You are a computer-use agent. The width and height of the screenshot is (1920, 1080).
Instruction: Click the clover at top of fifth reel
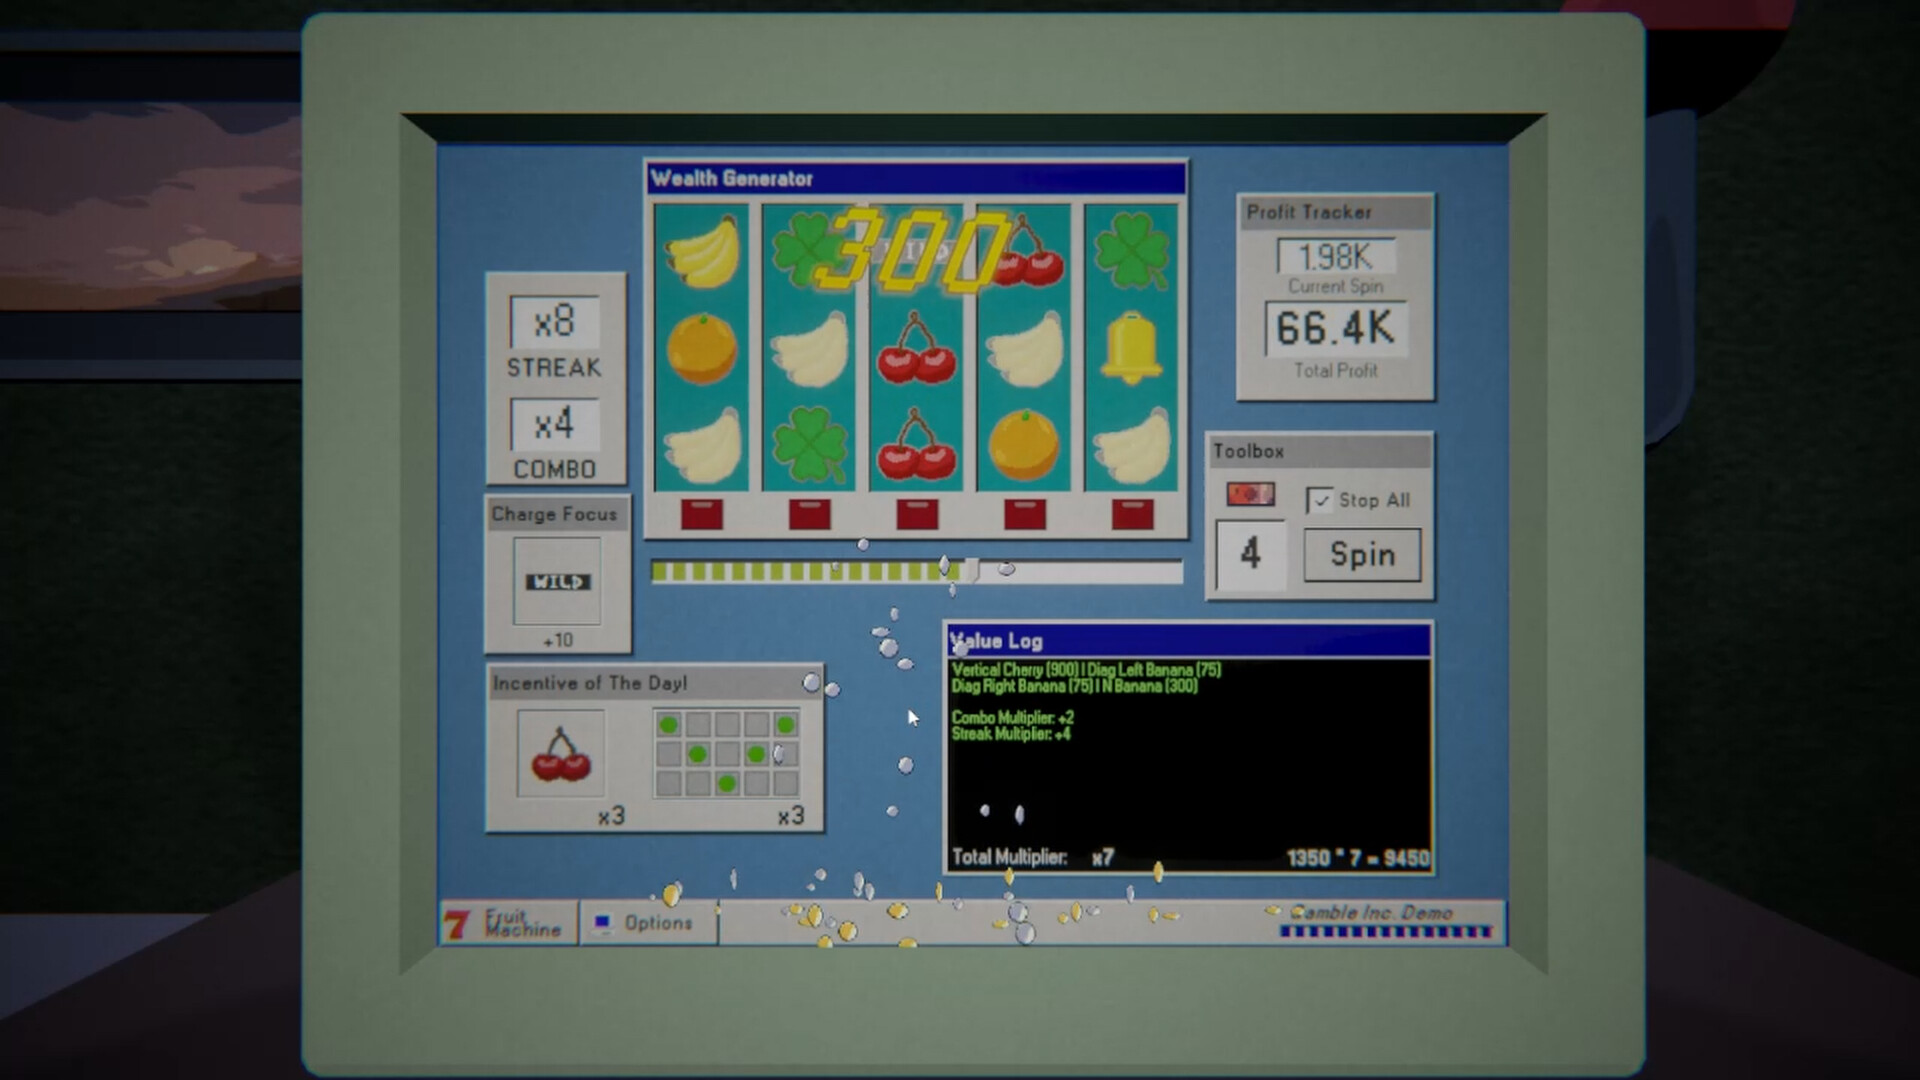click(x=1132, y=253)
